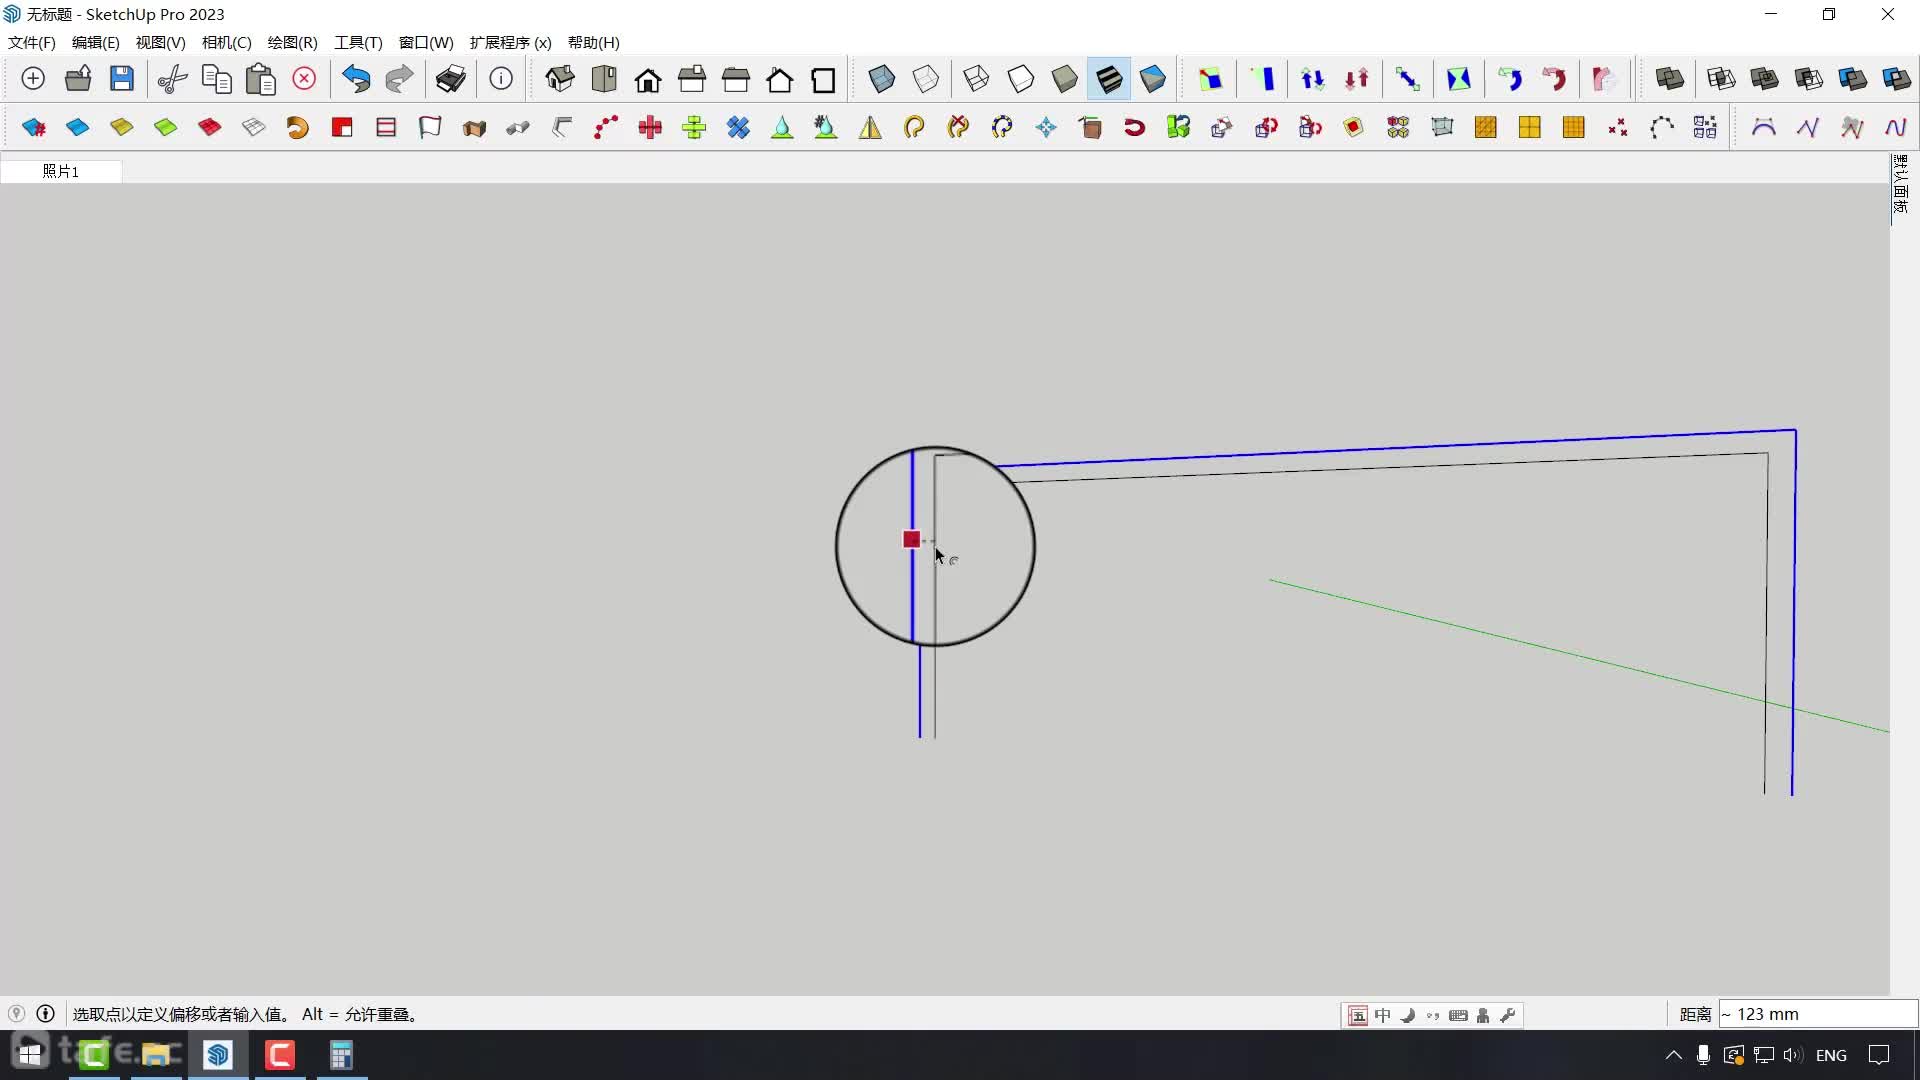Click the red magnet-shaped tool icon
The height and width of the screenshot is (1080, 1920).
1134,127
